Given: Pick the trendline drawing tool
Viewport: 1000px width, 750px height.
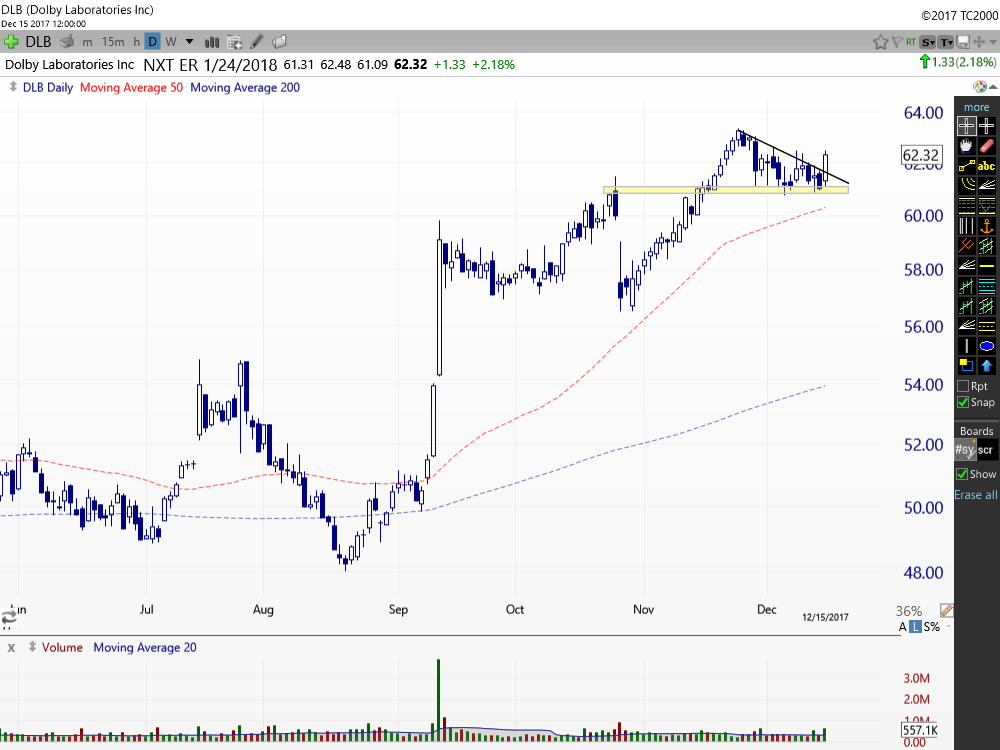Looking at the screenshot, I should [966, 166].
